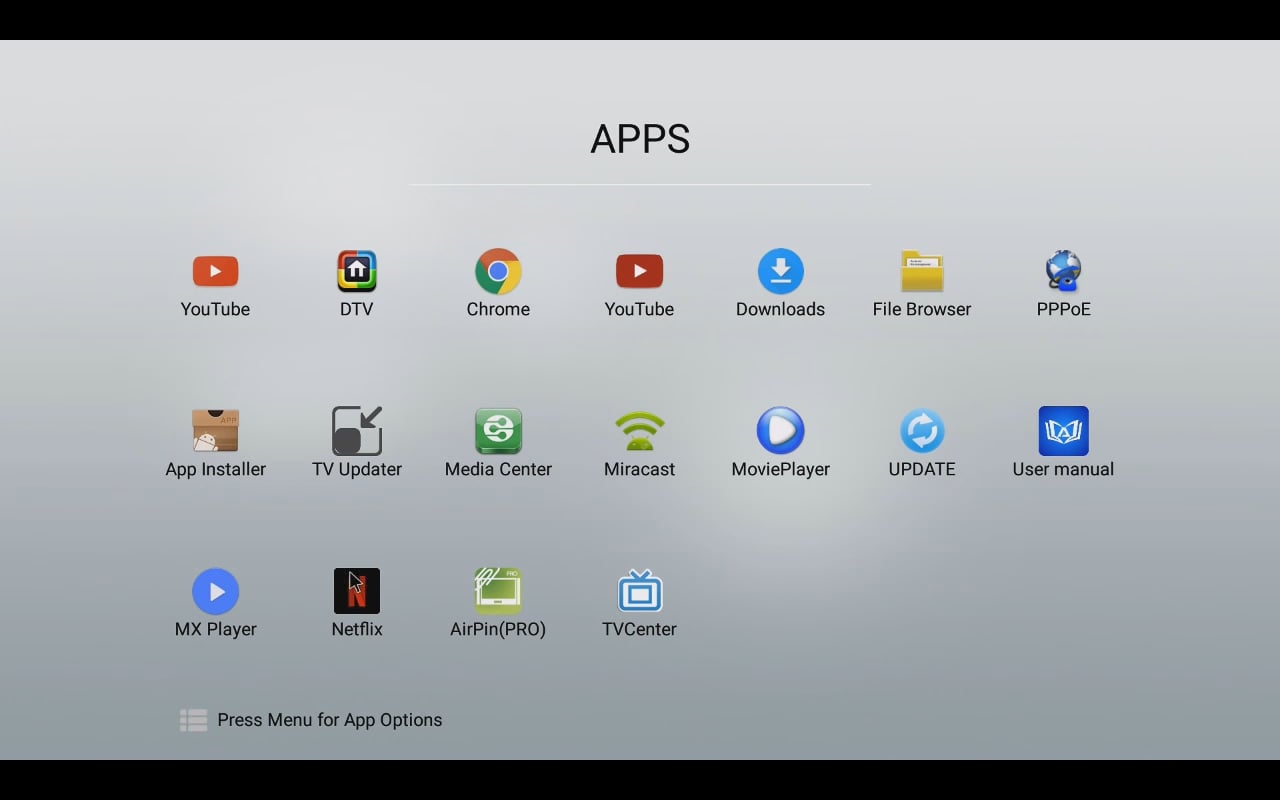
Task: Launch the AirPin(PRO) icon
Action: coord(498,591)
